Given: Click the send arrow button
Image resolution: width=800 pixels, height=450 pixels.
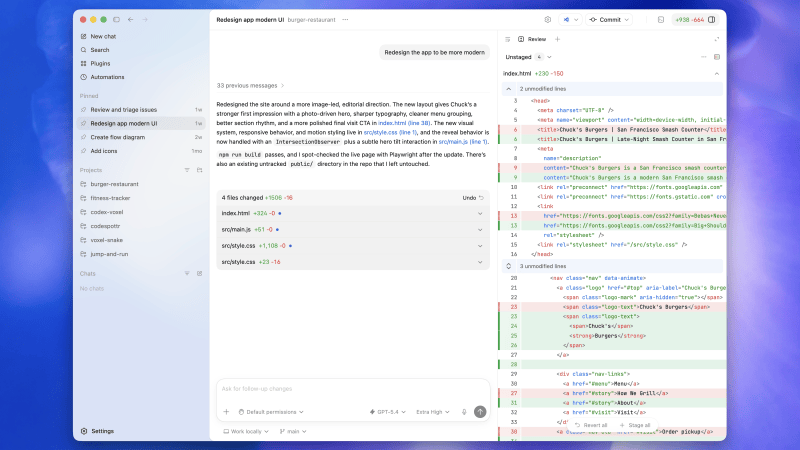Looking at the screenshot, I should click(480, 412).
